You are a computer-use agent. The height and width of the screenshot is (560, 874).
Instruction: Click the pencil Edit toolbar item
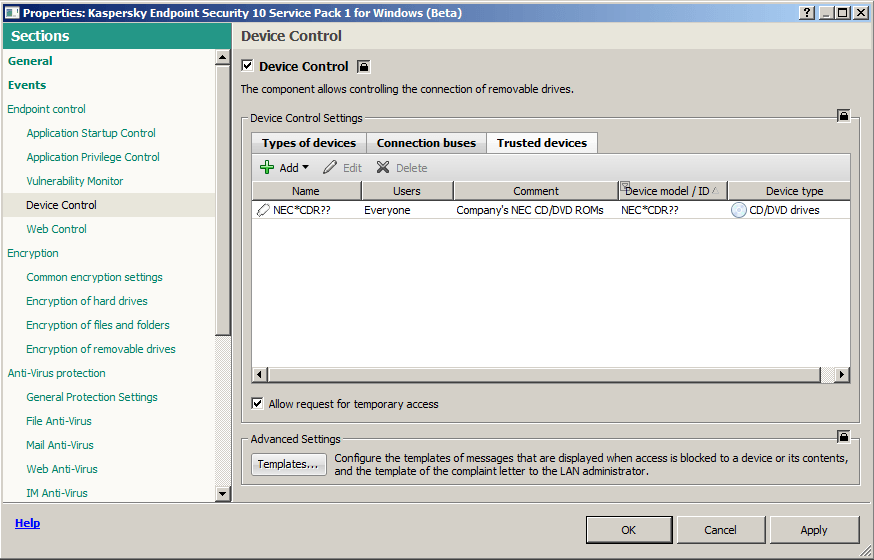click(x=342, y=168)
